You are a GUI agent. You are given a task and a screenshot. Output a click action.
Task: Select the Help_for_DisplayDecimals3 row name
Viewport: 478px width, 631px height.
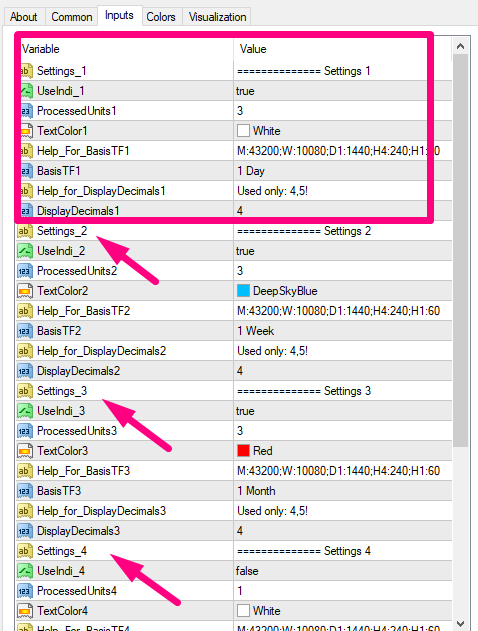pyautogui.click(x=101, y=511)
